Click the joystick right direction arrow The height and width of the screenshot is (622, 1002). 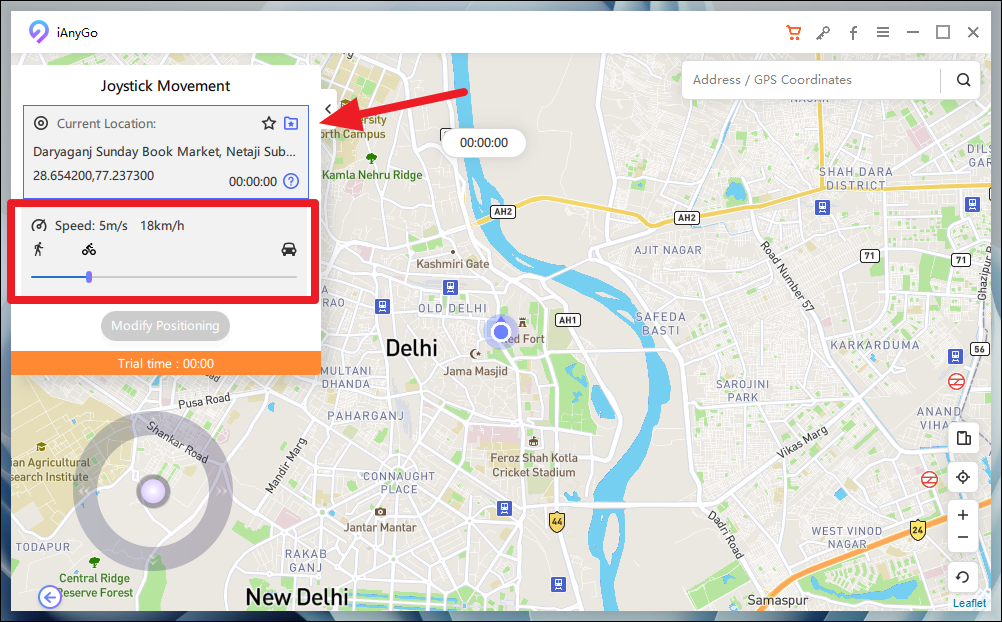(x=221, y=491)
